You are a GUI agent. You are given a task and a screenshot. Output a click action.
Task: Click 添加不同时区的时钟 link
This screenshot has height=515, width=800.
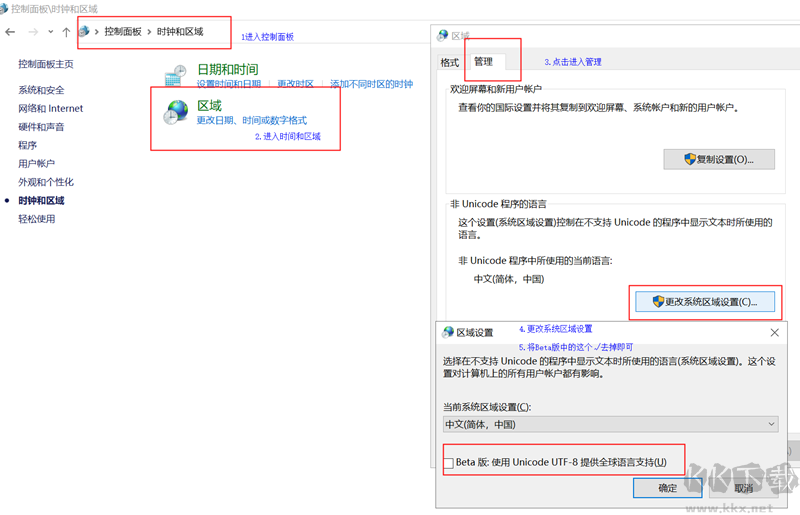point(371,84)
